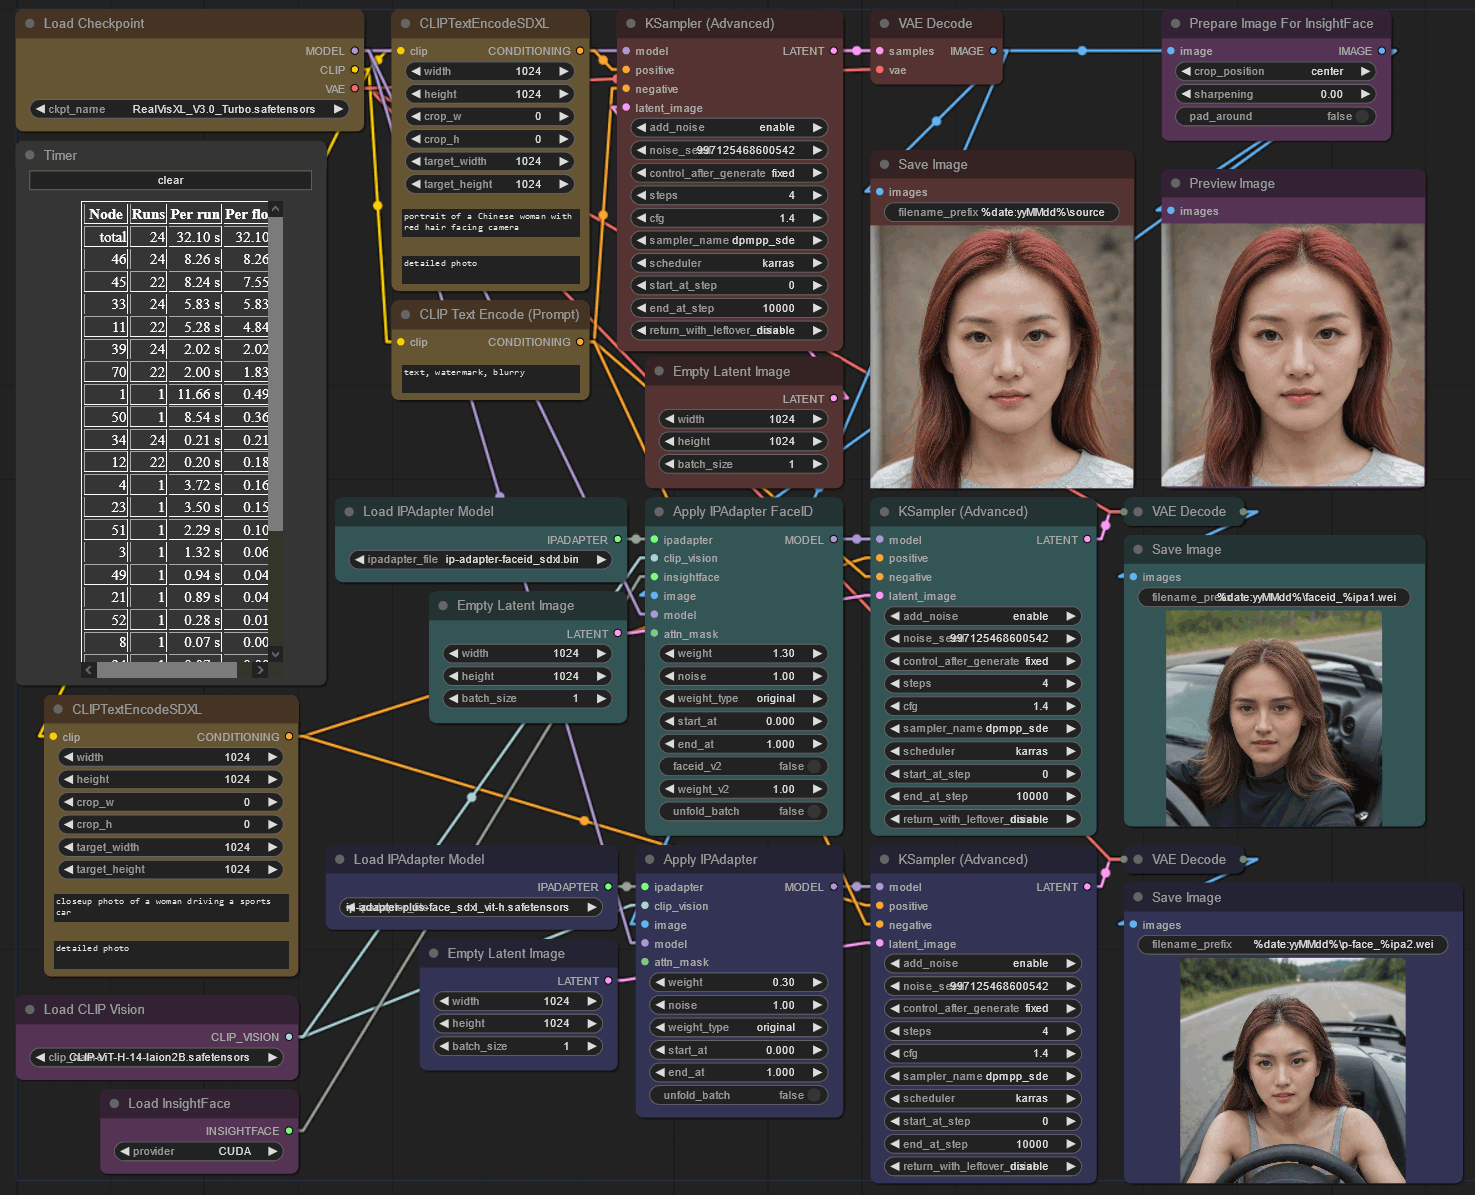Collapse the Timer node via its title dot

coord(30,155)
